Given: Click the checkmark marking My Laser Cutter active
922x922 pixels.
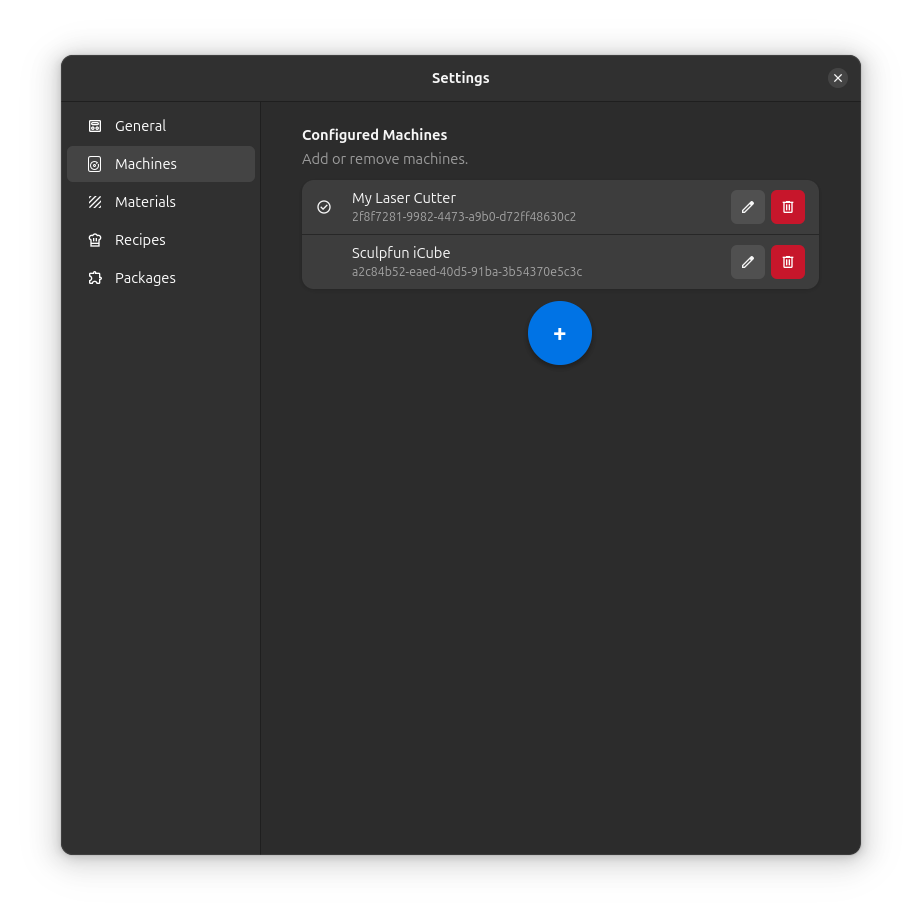Looking at the screenshot, I should click(324, 207).
